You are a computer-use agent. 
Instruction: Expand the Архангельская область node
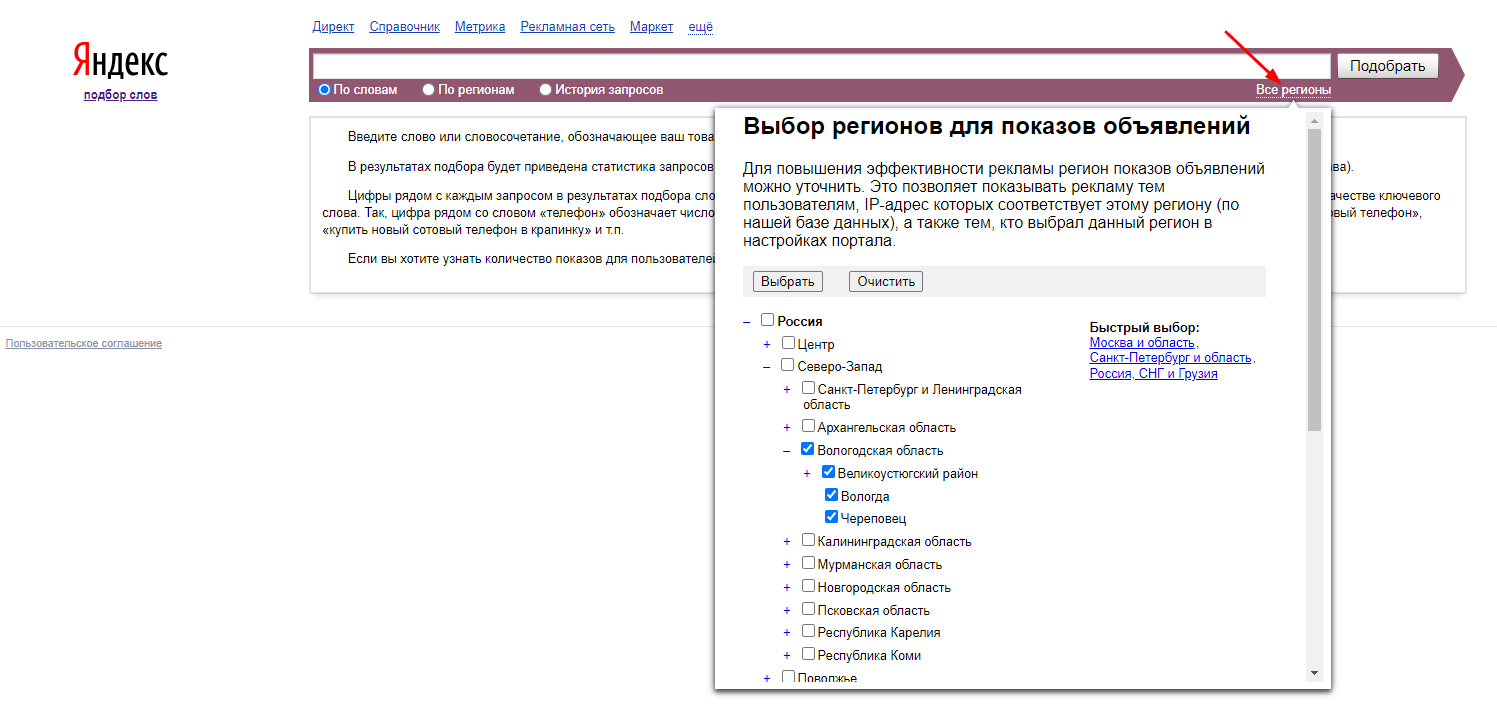point(787,428)
